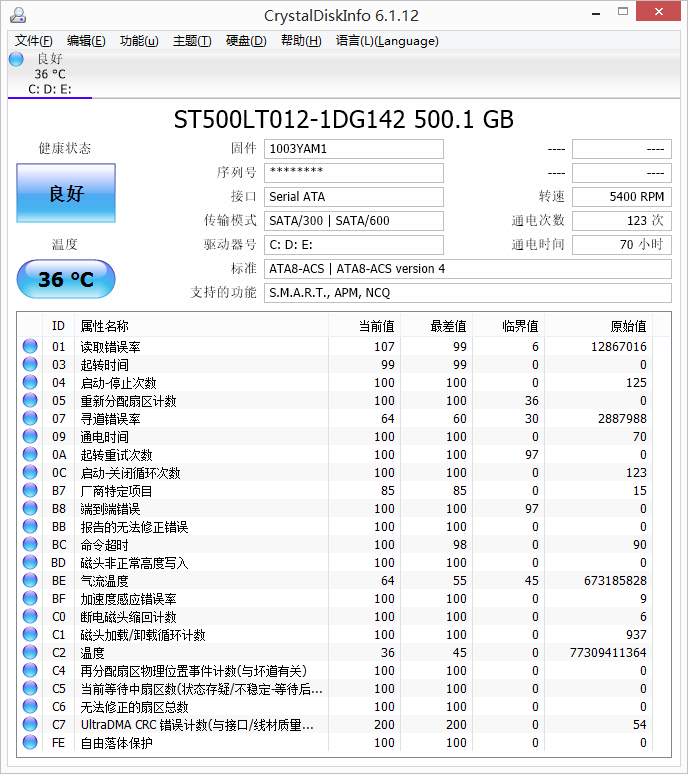Click status orb for attribute C5 当前等待中扇区数
The image size is (688, 774).
click(x=30, y=689)
